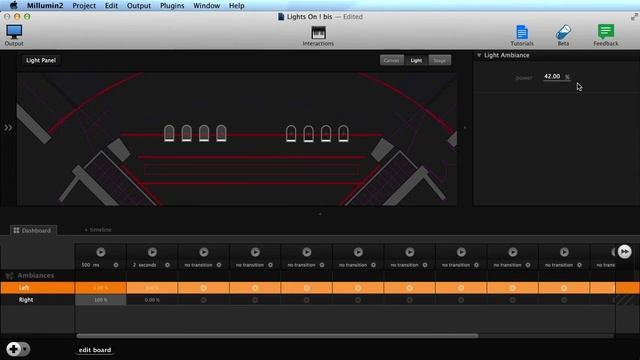Toggle the Right ambiance circle in fourth column
Image resolution: width=640 pixels, height=360 pixels.
click(x=255, y=300)
